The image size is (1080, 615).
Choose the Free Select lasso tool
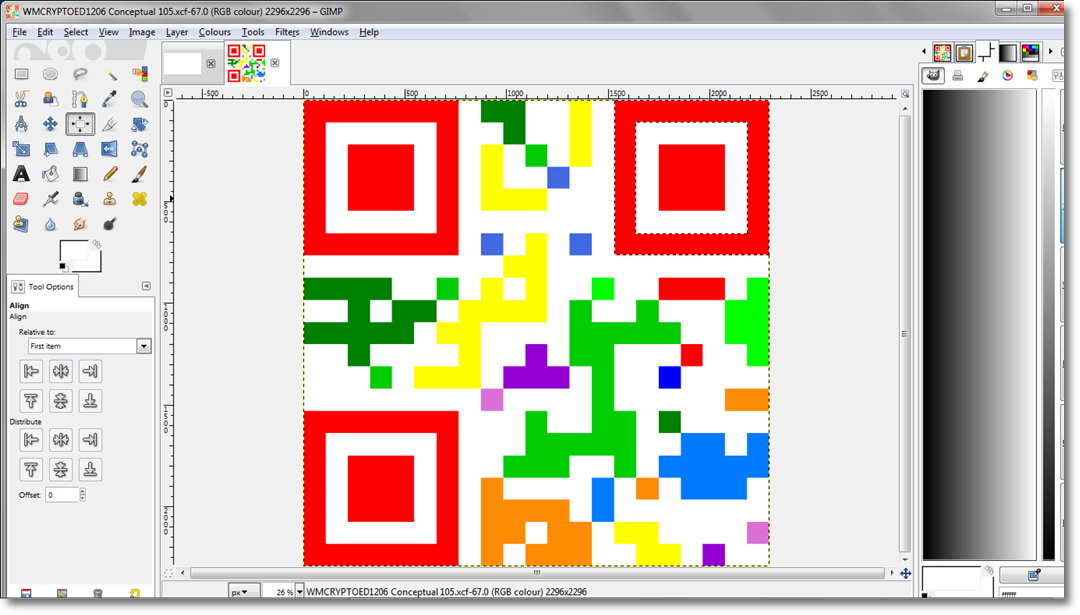pyautogui.click(x=80, y=74)
